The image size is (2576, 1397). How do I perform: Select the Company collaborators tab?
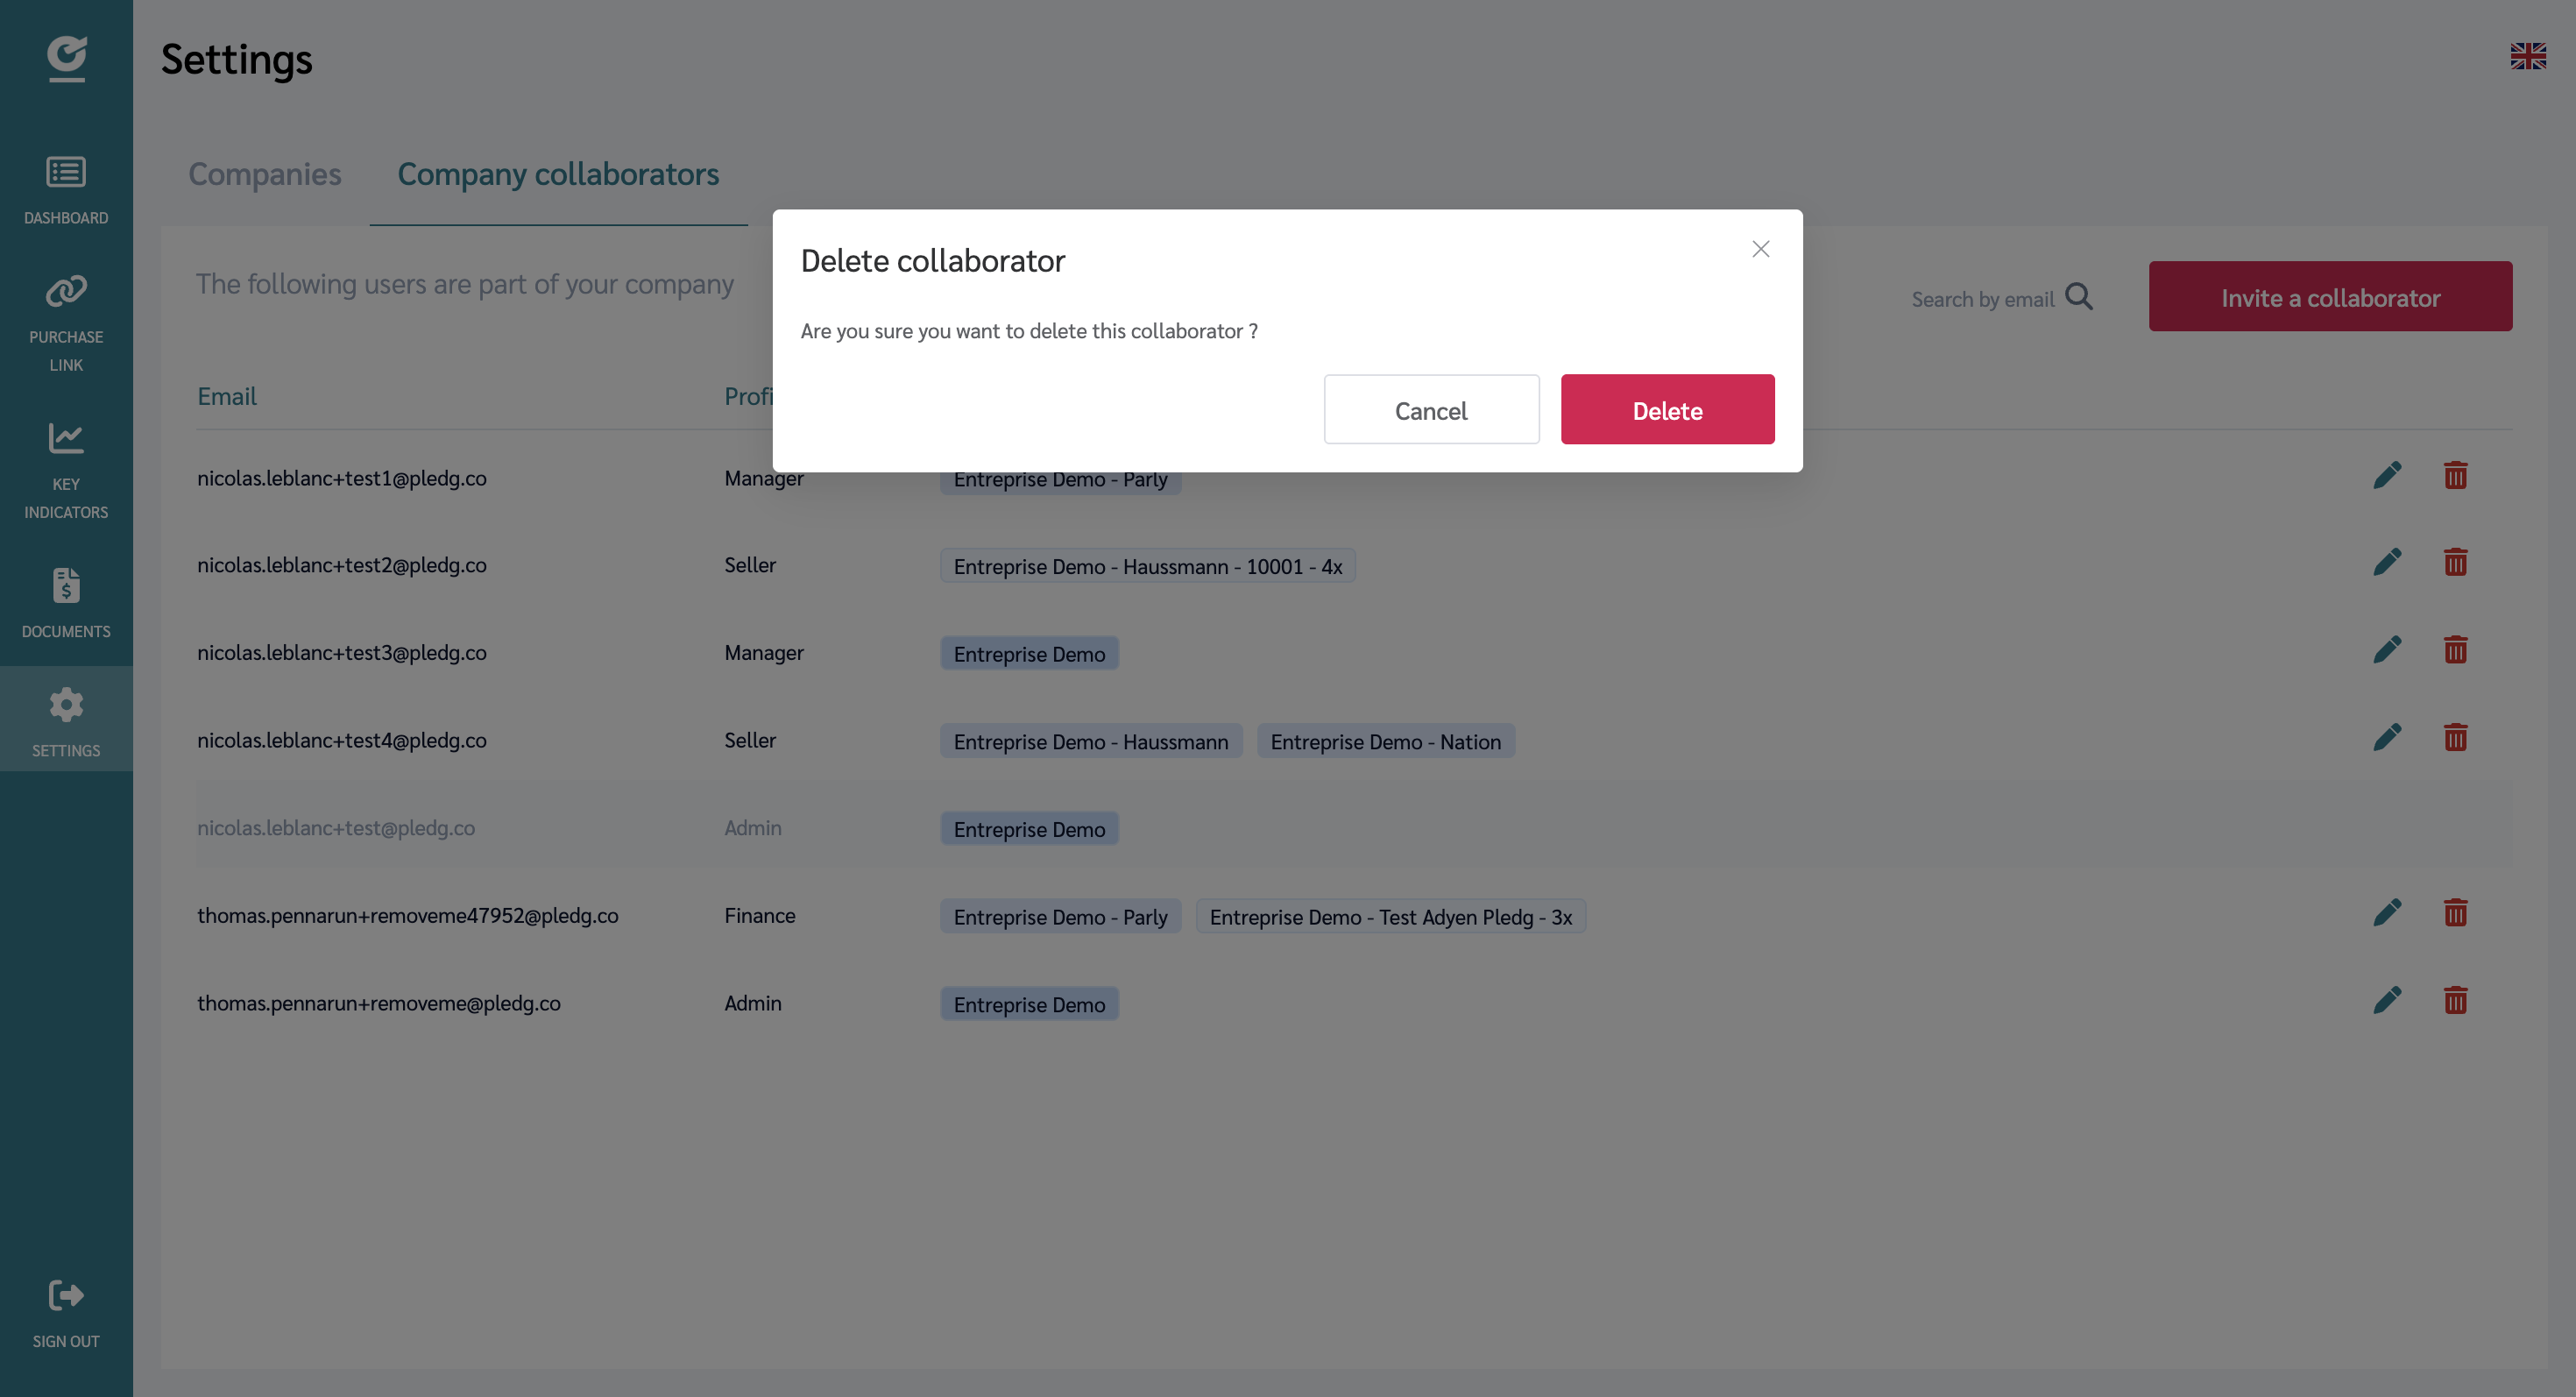click(558, 174)
